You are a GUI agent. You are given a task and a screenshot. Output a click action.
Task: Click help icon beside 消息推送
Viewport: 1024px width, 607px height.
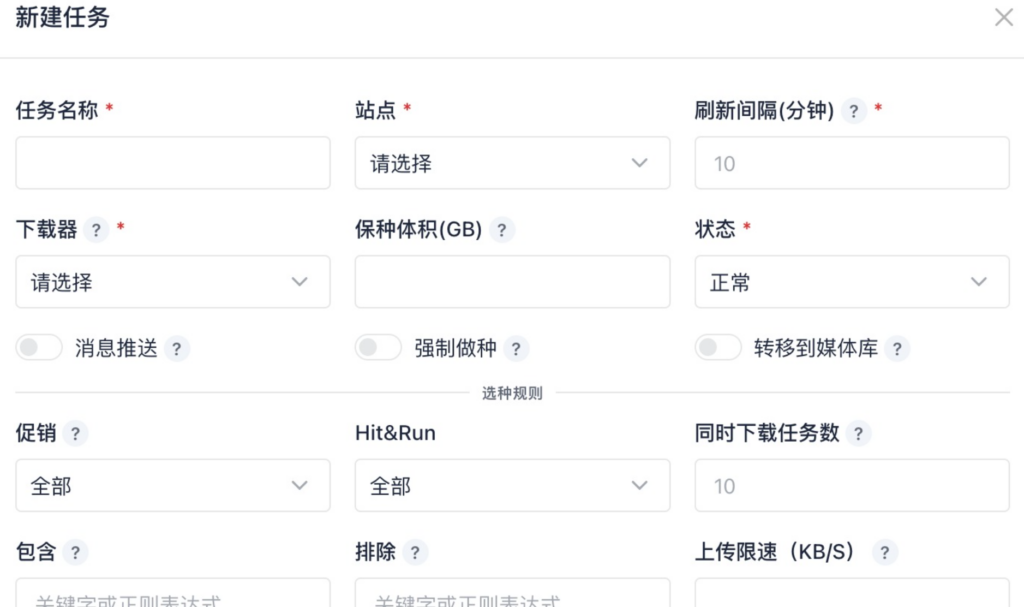click(x=176, y=349)
